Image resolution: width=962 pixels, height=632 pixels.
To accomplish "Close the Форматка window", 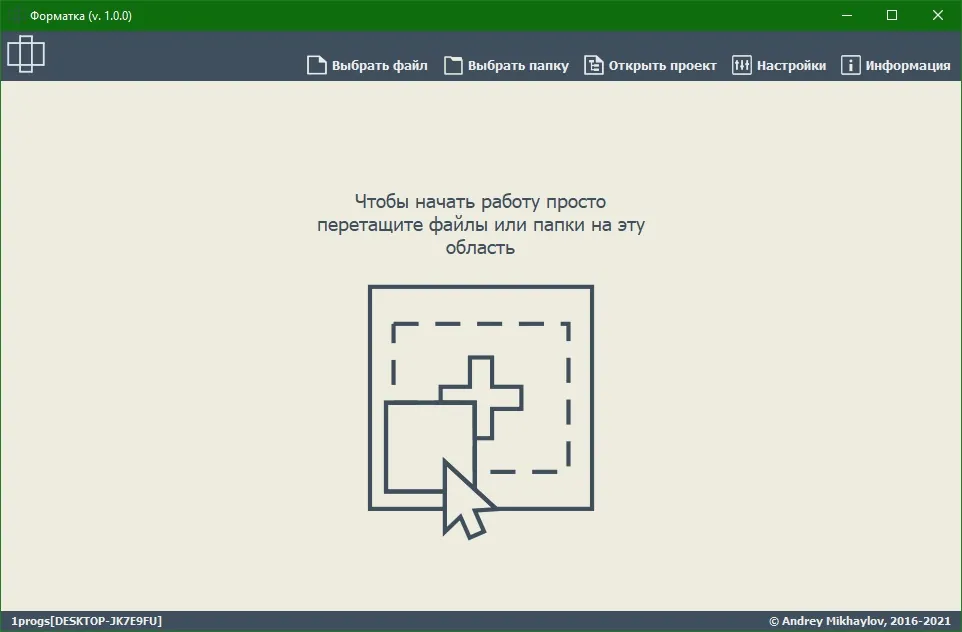I will point(938,15).
